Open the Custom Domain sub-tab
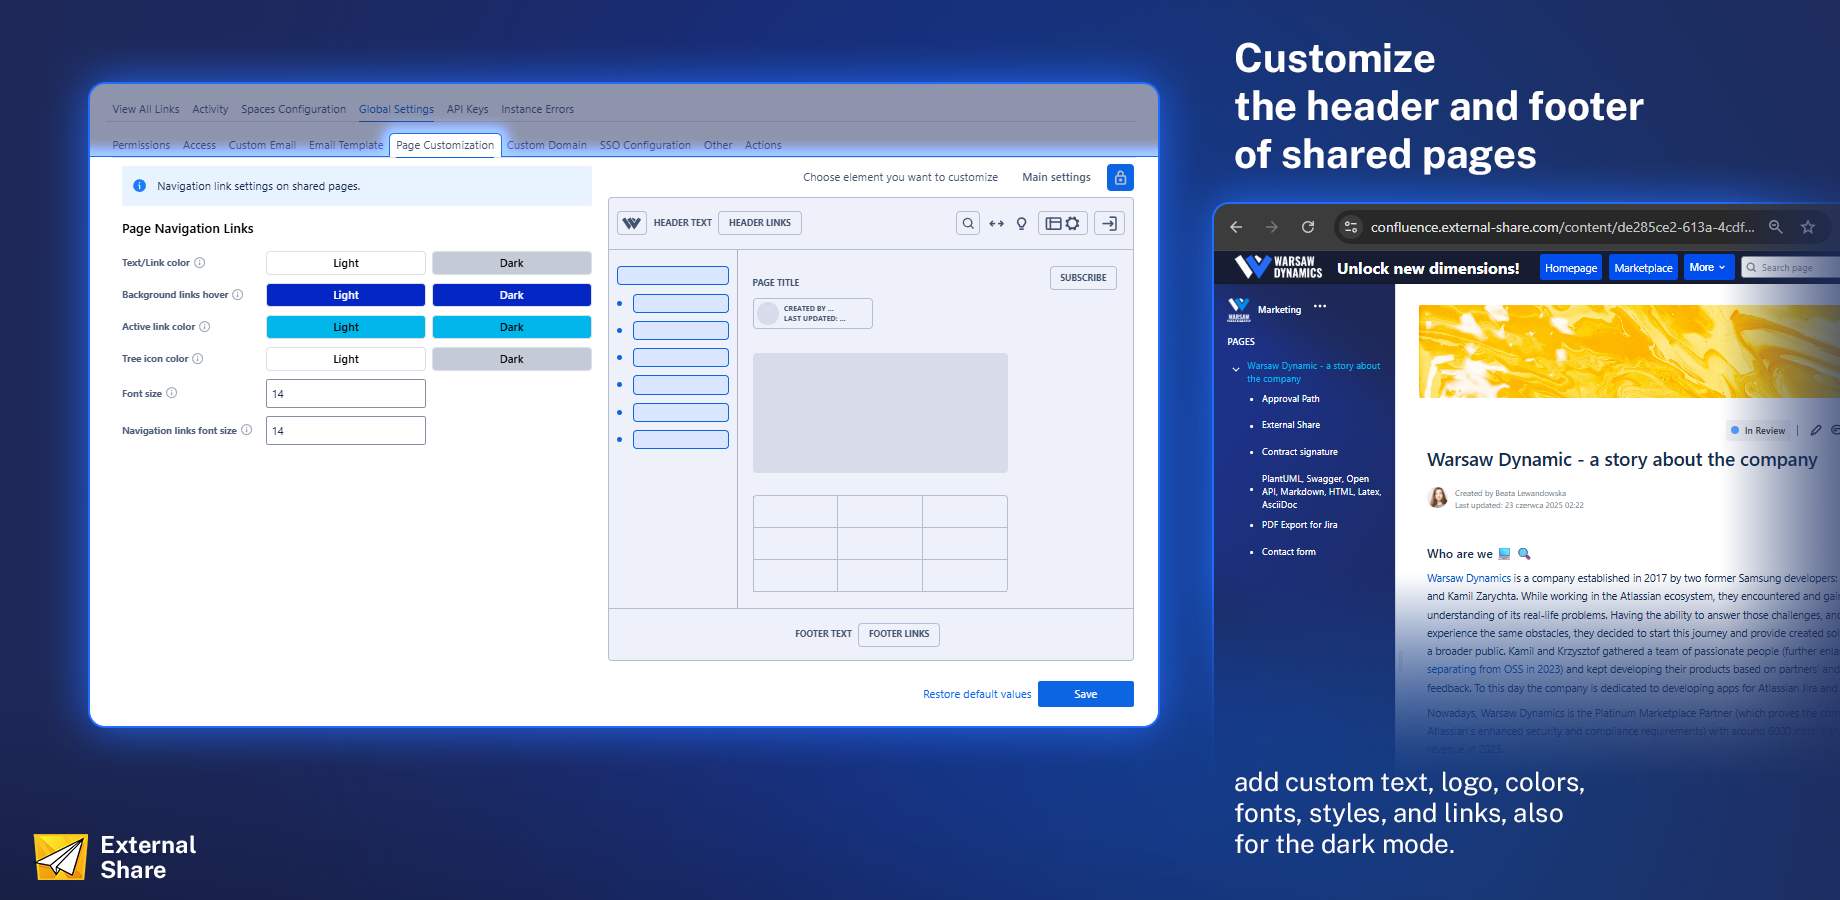Viewport: 1840px width, 900px height. 547,145
